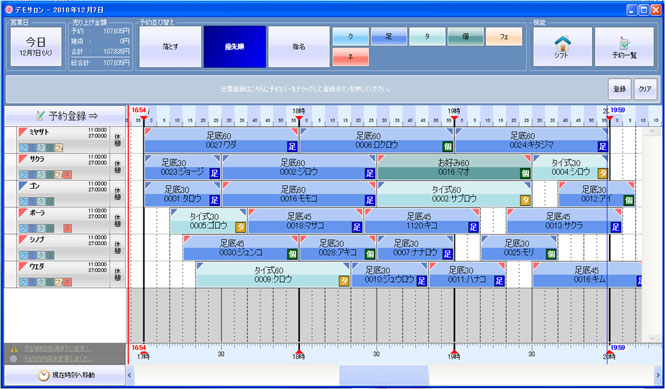Select the red ネ category filter

(x=351, y=57)
